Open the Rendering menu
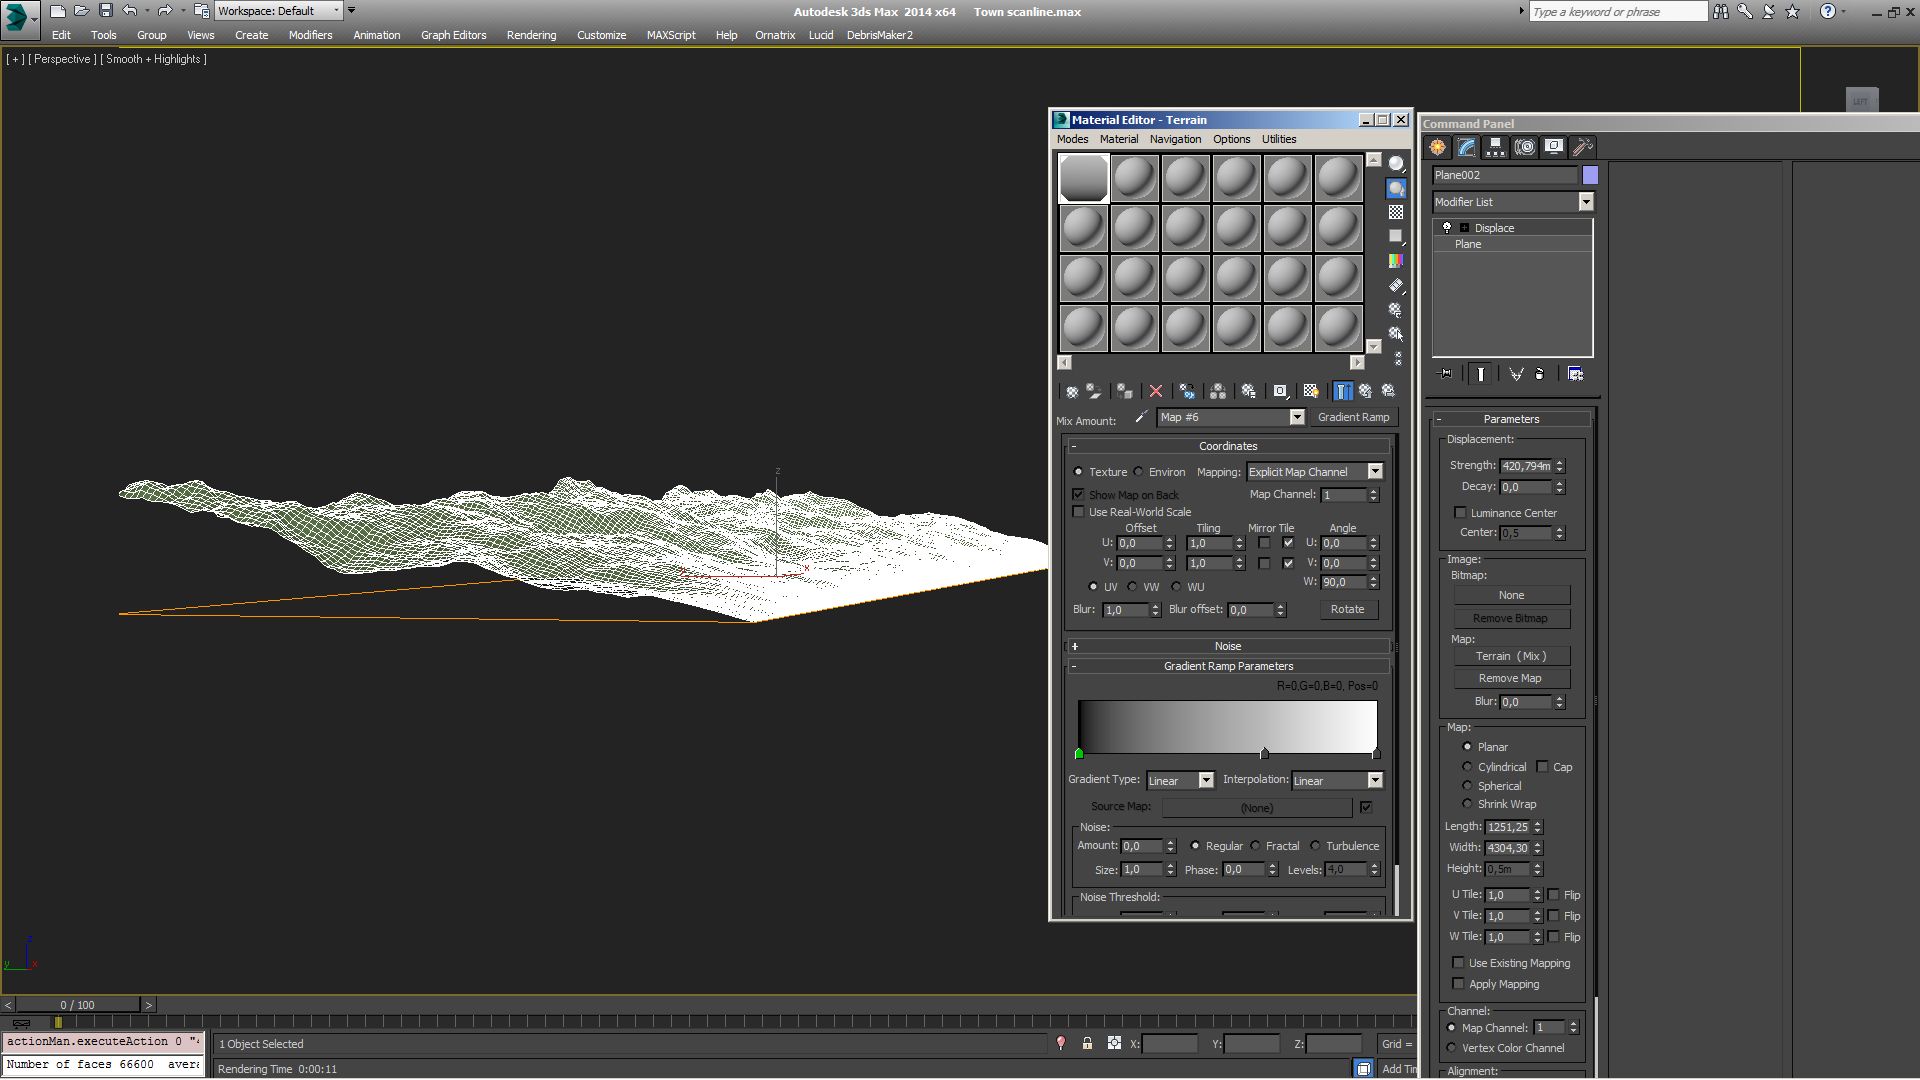This screenshot has height=1080, width=1920. pyautogui.click(x=531, y=35)
